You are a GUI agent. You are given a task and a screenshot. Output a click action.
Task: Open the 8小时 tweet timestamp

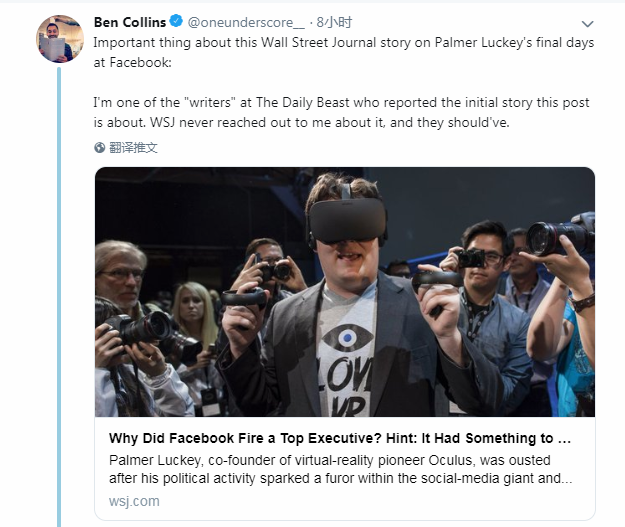click(332, 22)
